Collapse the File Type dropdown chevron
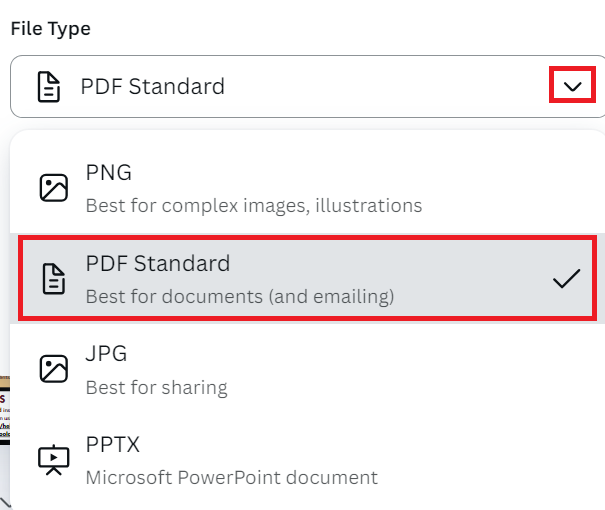605x510 pixels. coord(572,86)
